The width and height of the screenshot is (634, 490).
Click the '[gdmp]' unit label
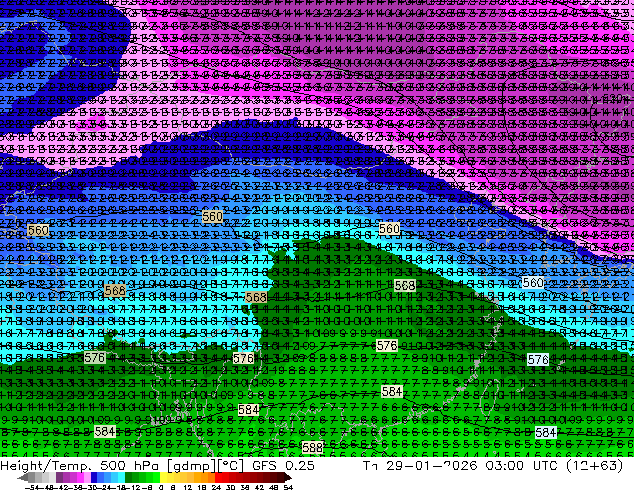click(x=192, y=466)
